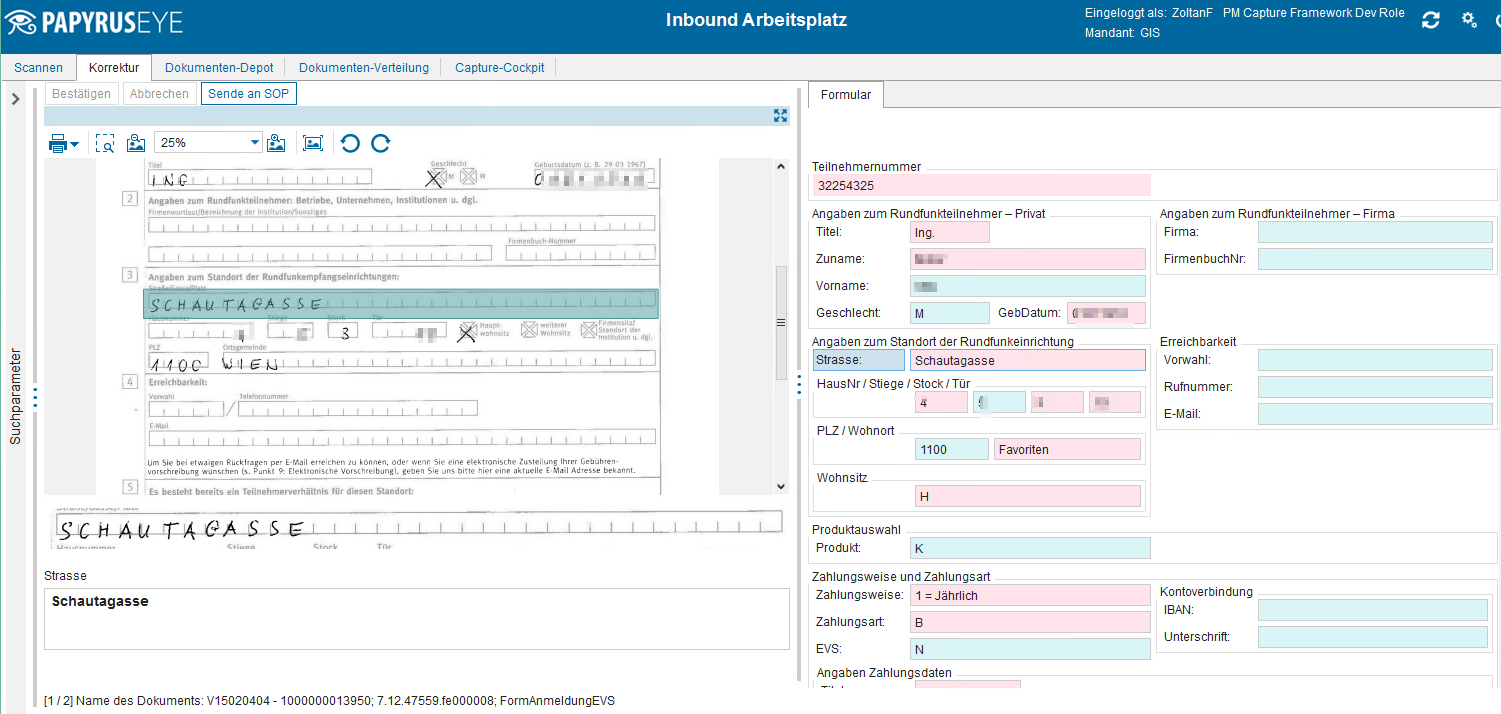Click the Vorwahl input field
The image size is (1501, 714).
[1375, 360]
